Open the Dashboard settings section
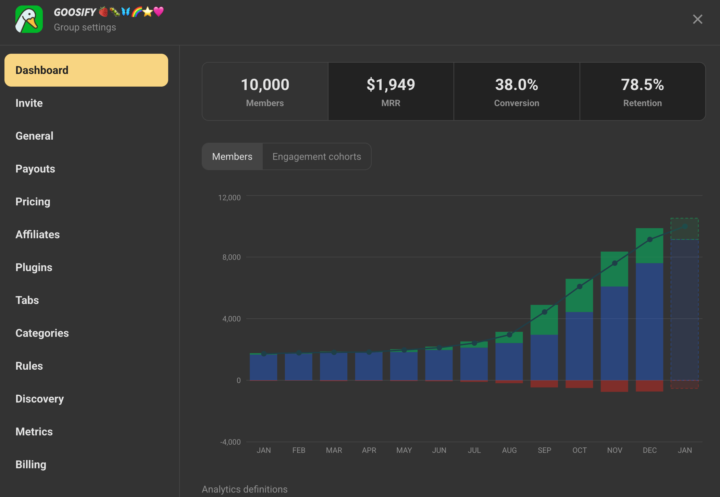 point(86,70)
